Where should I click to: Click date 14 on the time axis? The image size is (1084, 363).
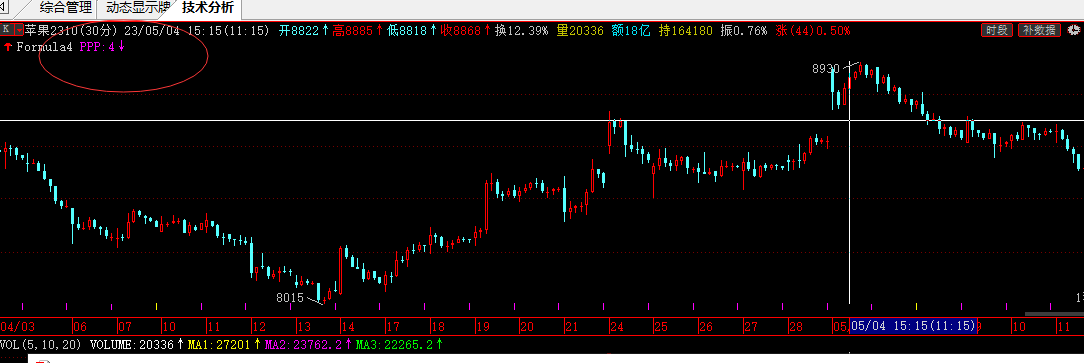click(348, 326)
